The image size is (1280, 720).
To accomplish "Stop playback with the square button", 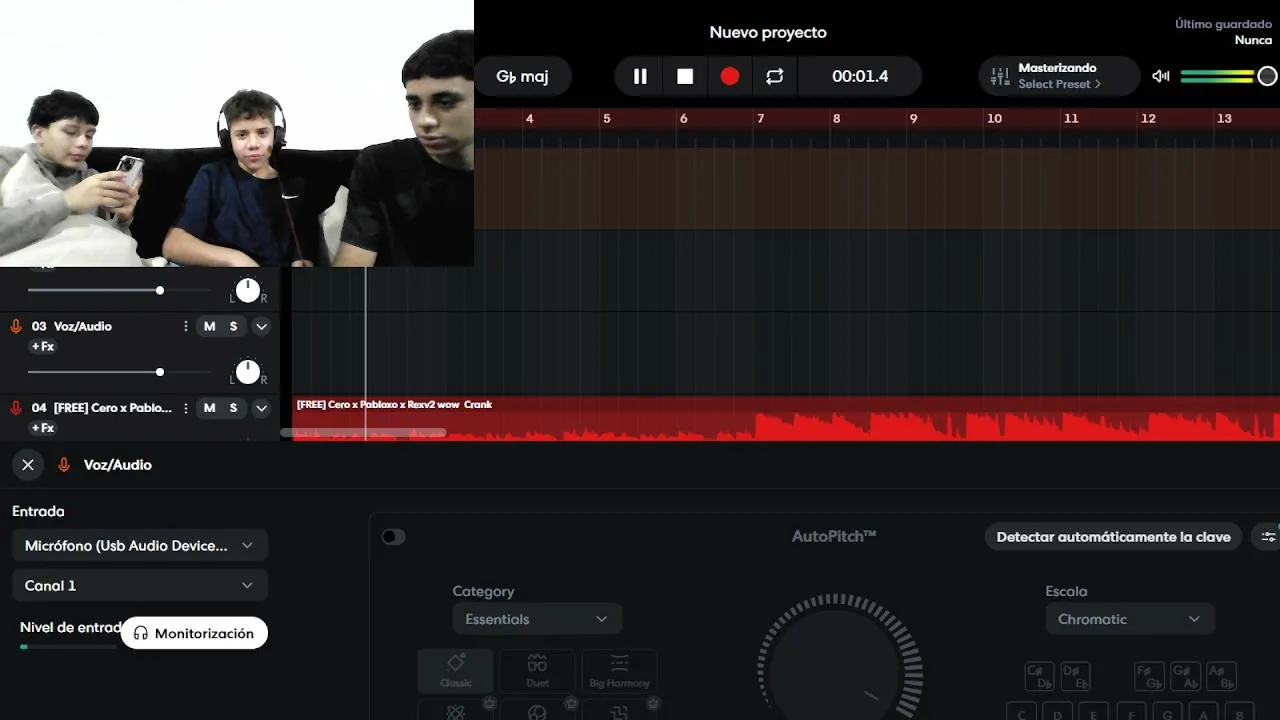I will pyautogui.click(x=685, y=76).
